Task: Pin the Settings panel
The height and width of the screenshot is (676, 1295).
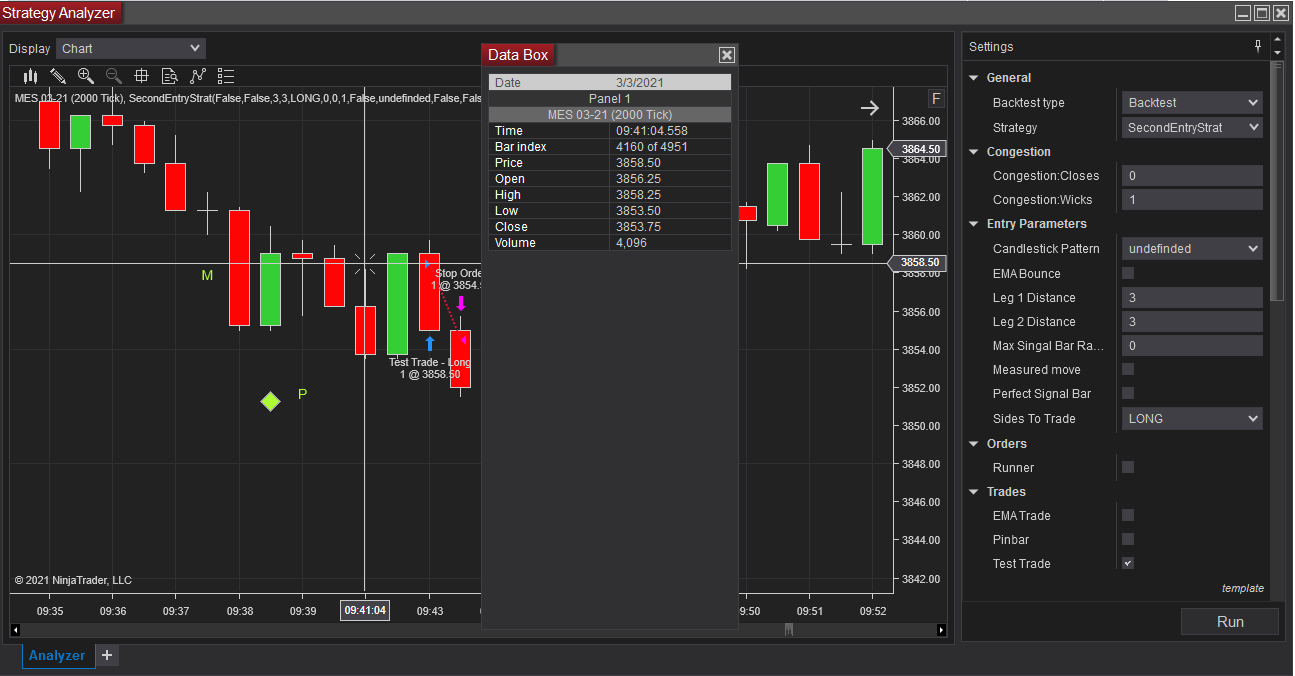Action: 1258,46
